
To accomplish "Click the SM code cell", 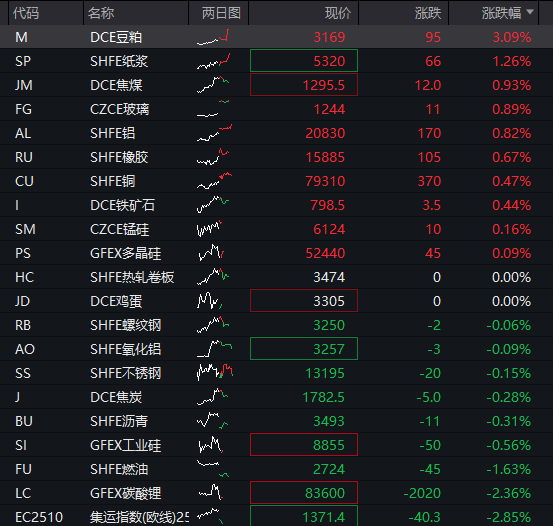I will (25, 229).
